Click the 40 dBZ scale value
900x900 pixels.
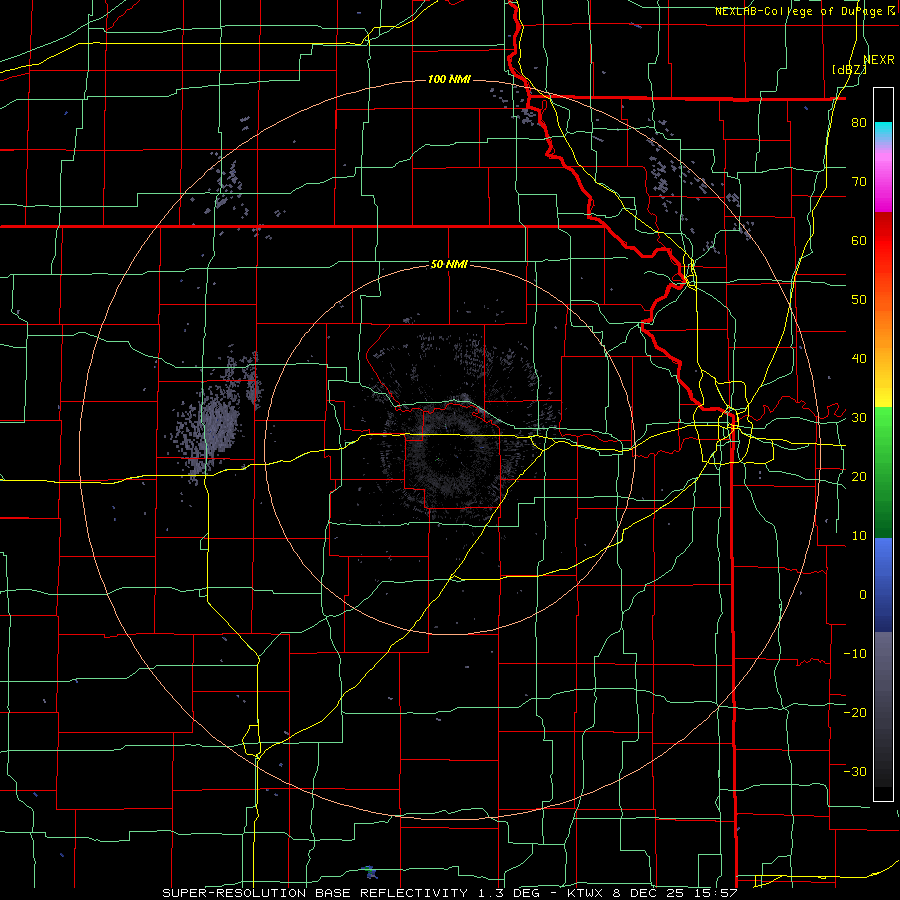click(x=859, y=359)
